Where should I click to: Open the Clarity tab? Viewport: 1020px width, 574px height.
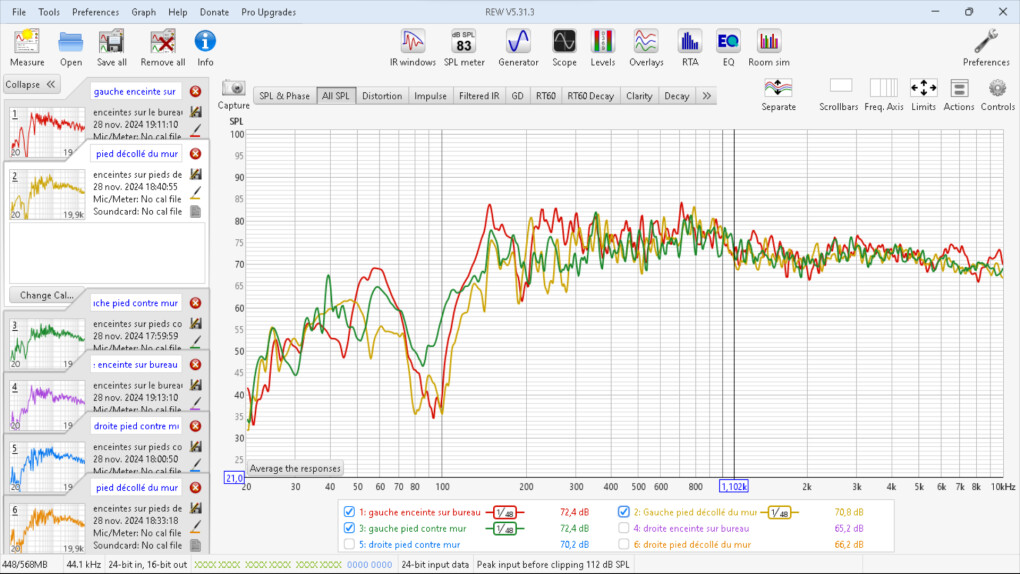[639, 96]
